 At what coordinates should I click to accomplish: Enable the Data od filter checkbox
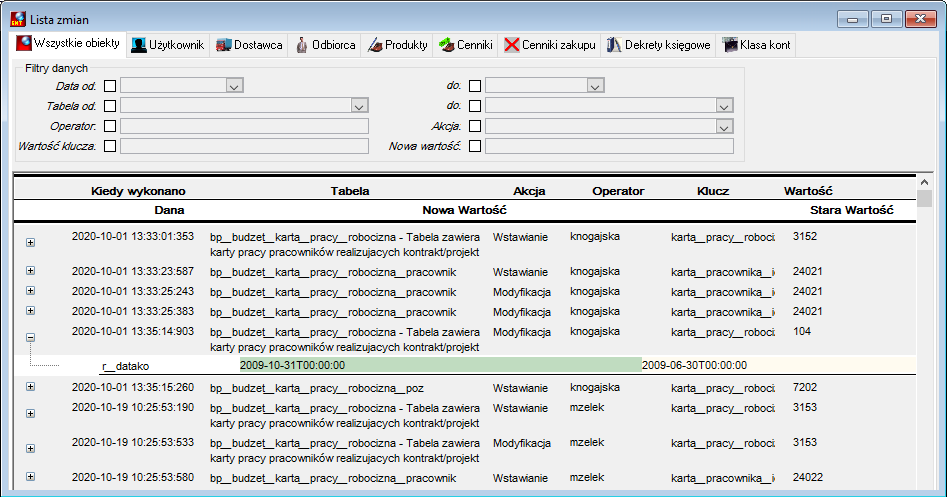tap(110, 86)
